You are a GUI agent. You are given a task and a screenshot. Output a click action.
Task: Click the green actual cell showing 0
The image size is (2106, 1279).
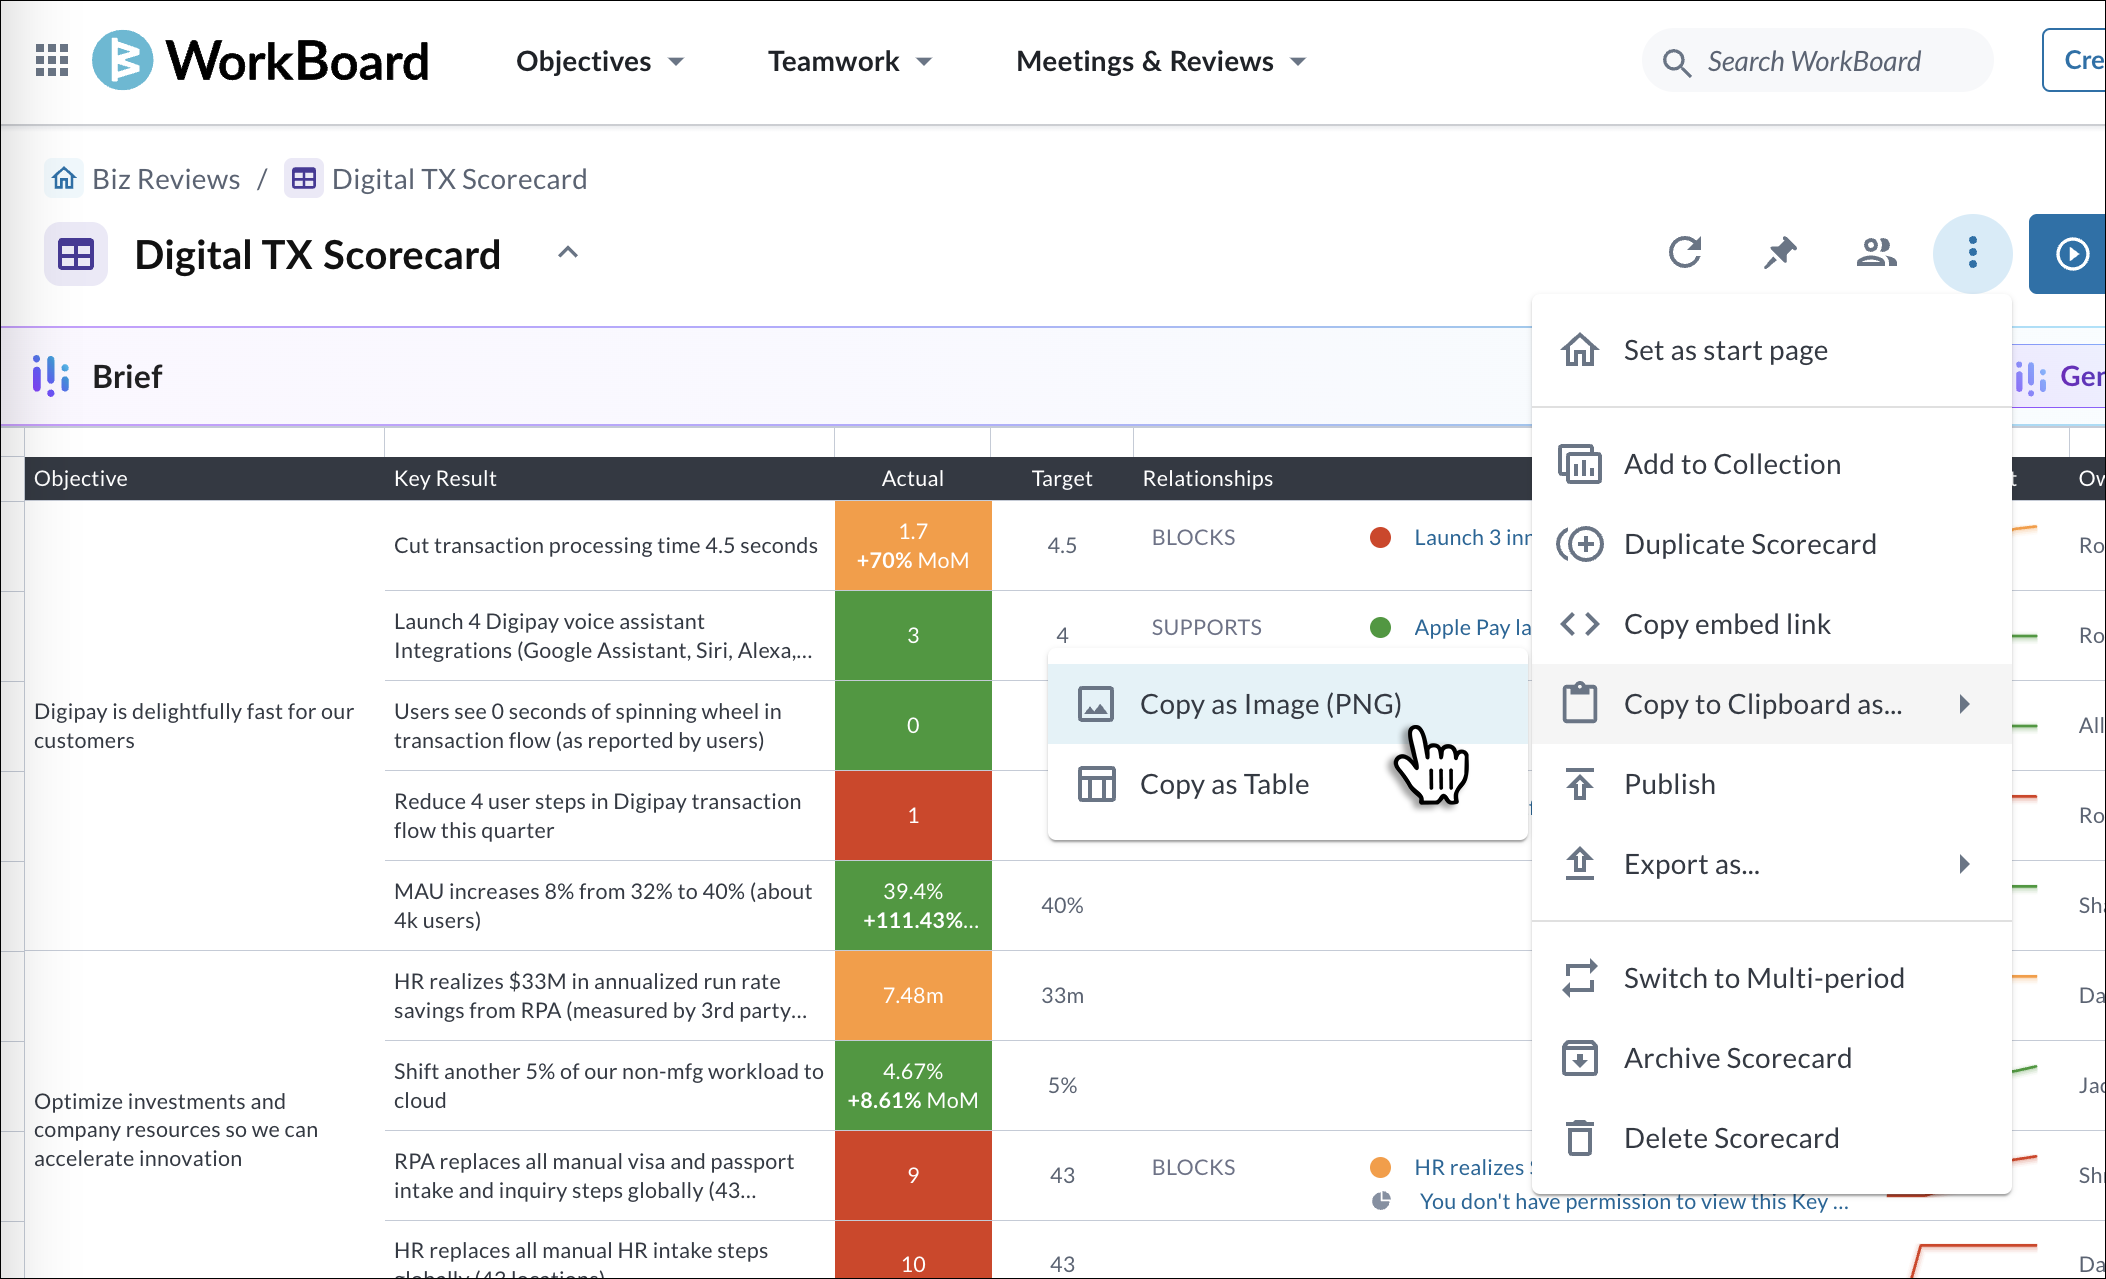coord(913,725)
